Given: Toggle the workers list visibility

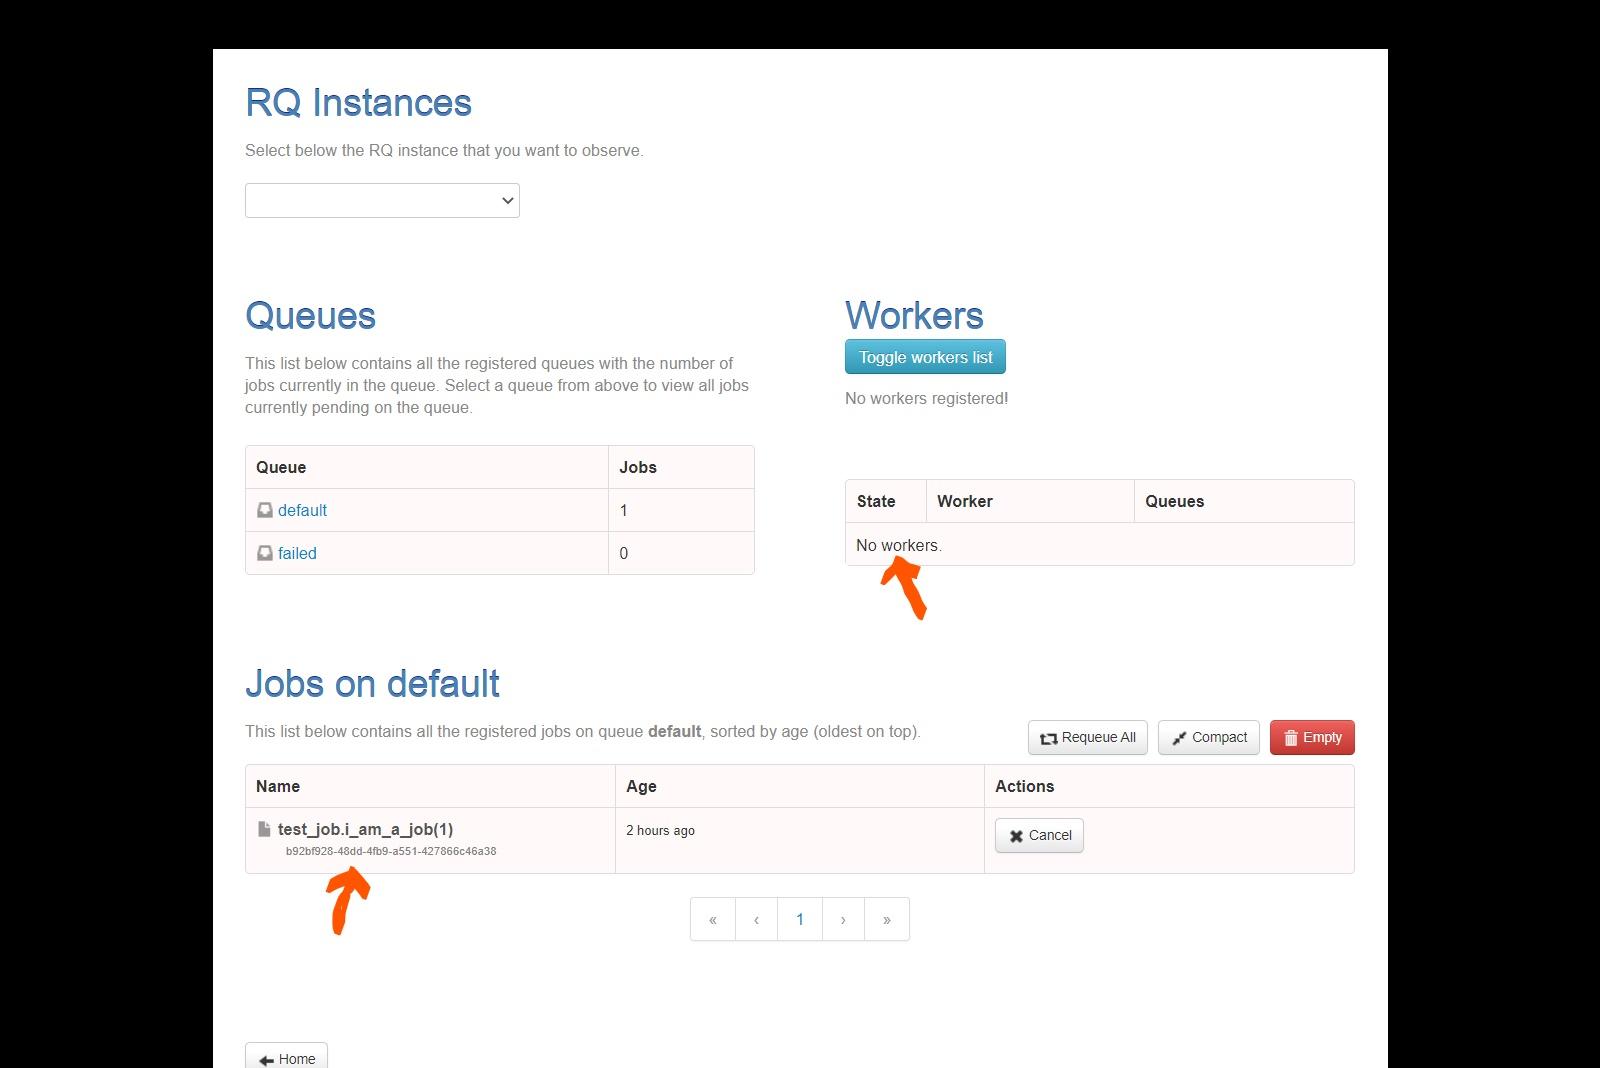Looking at the screenshot, I should point(924,356).
